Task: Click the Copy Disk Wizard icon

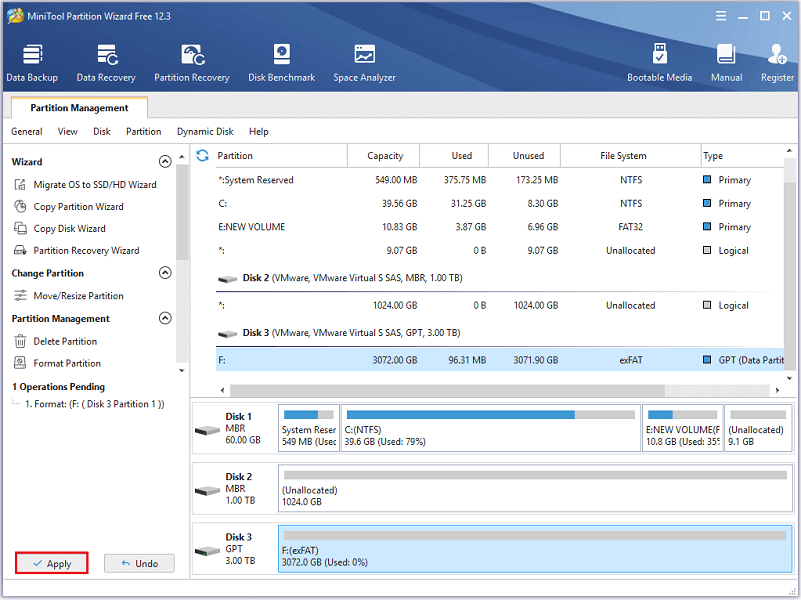Action: (20, 228)
